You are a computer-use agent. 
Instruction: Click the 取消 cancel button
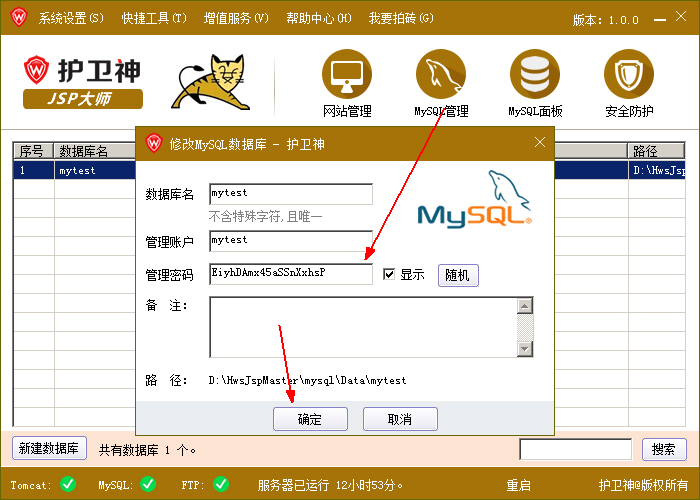(400, 419)
